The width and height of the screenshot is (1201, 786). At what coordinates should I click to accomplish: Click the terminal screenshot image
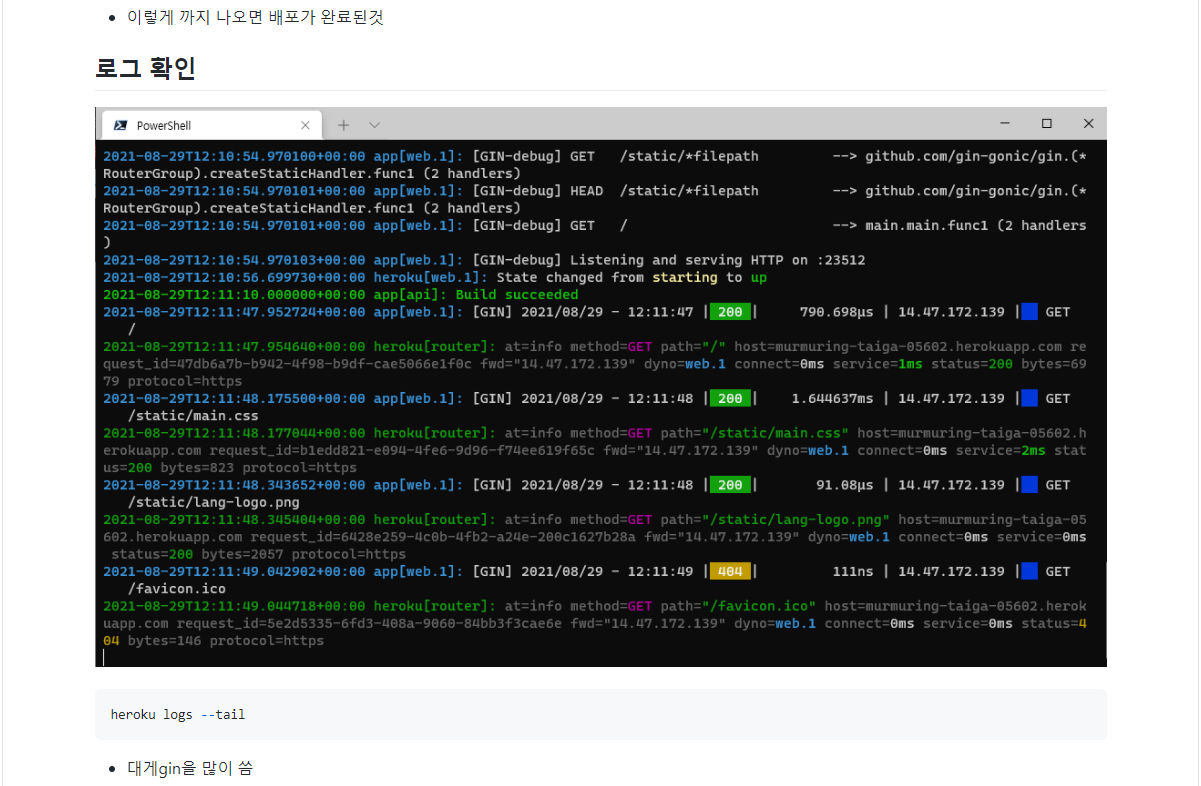tap(601, 387)
